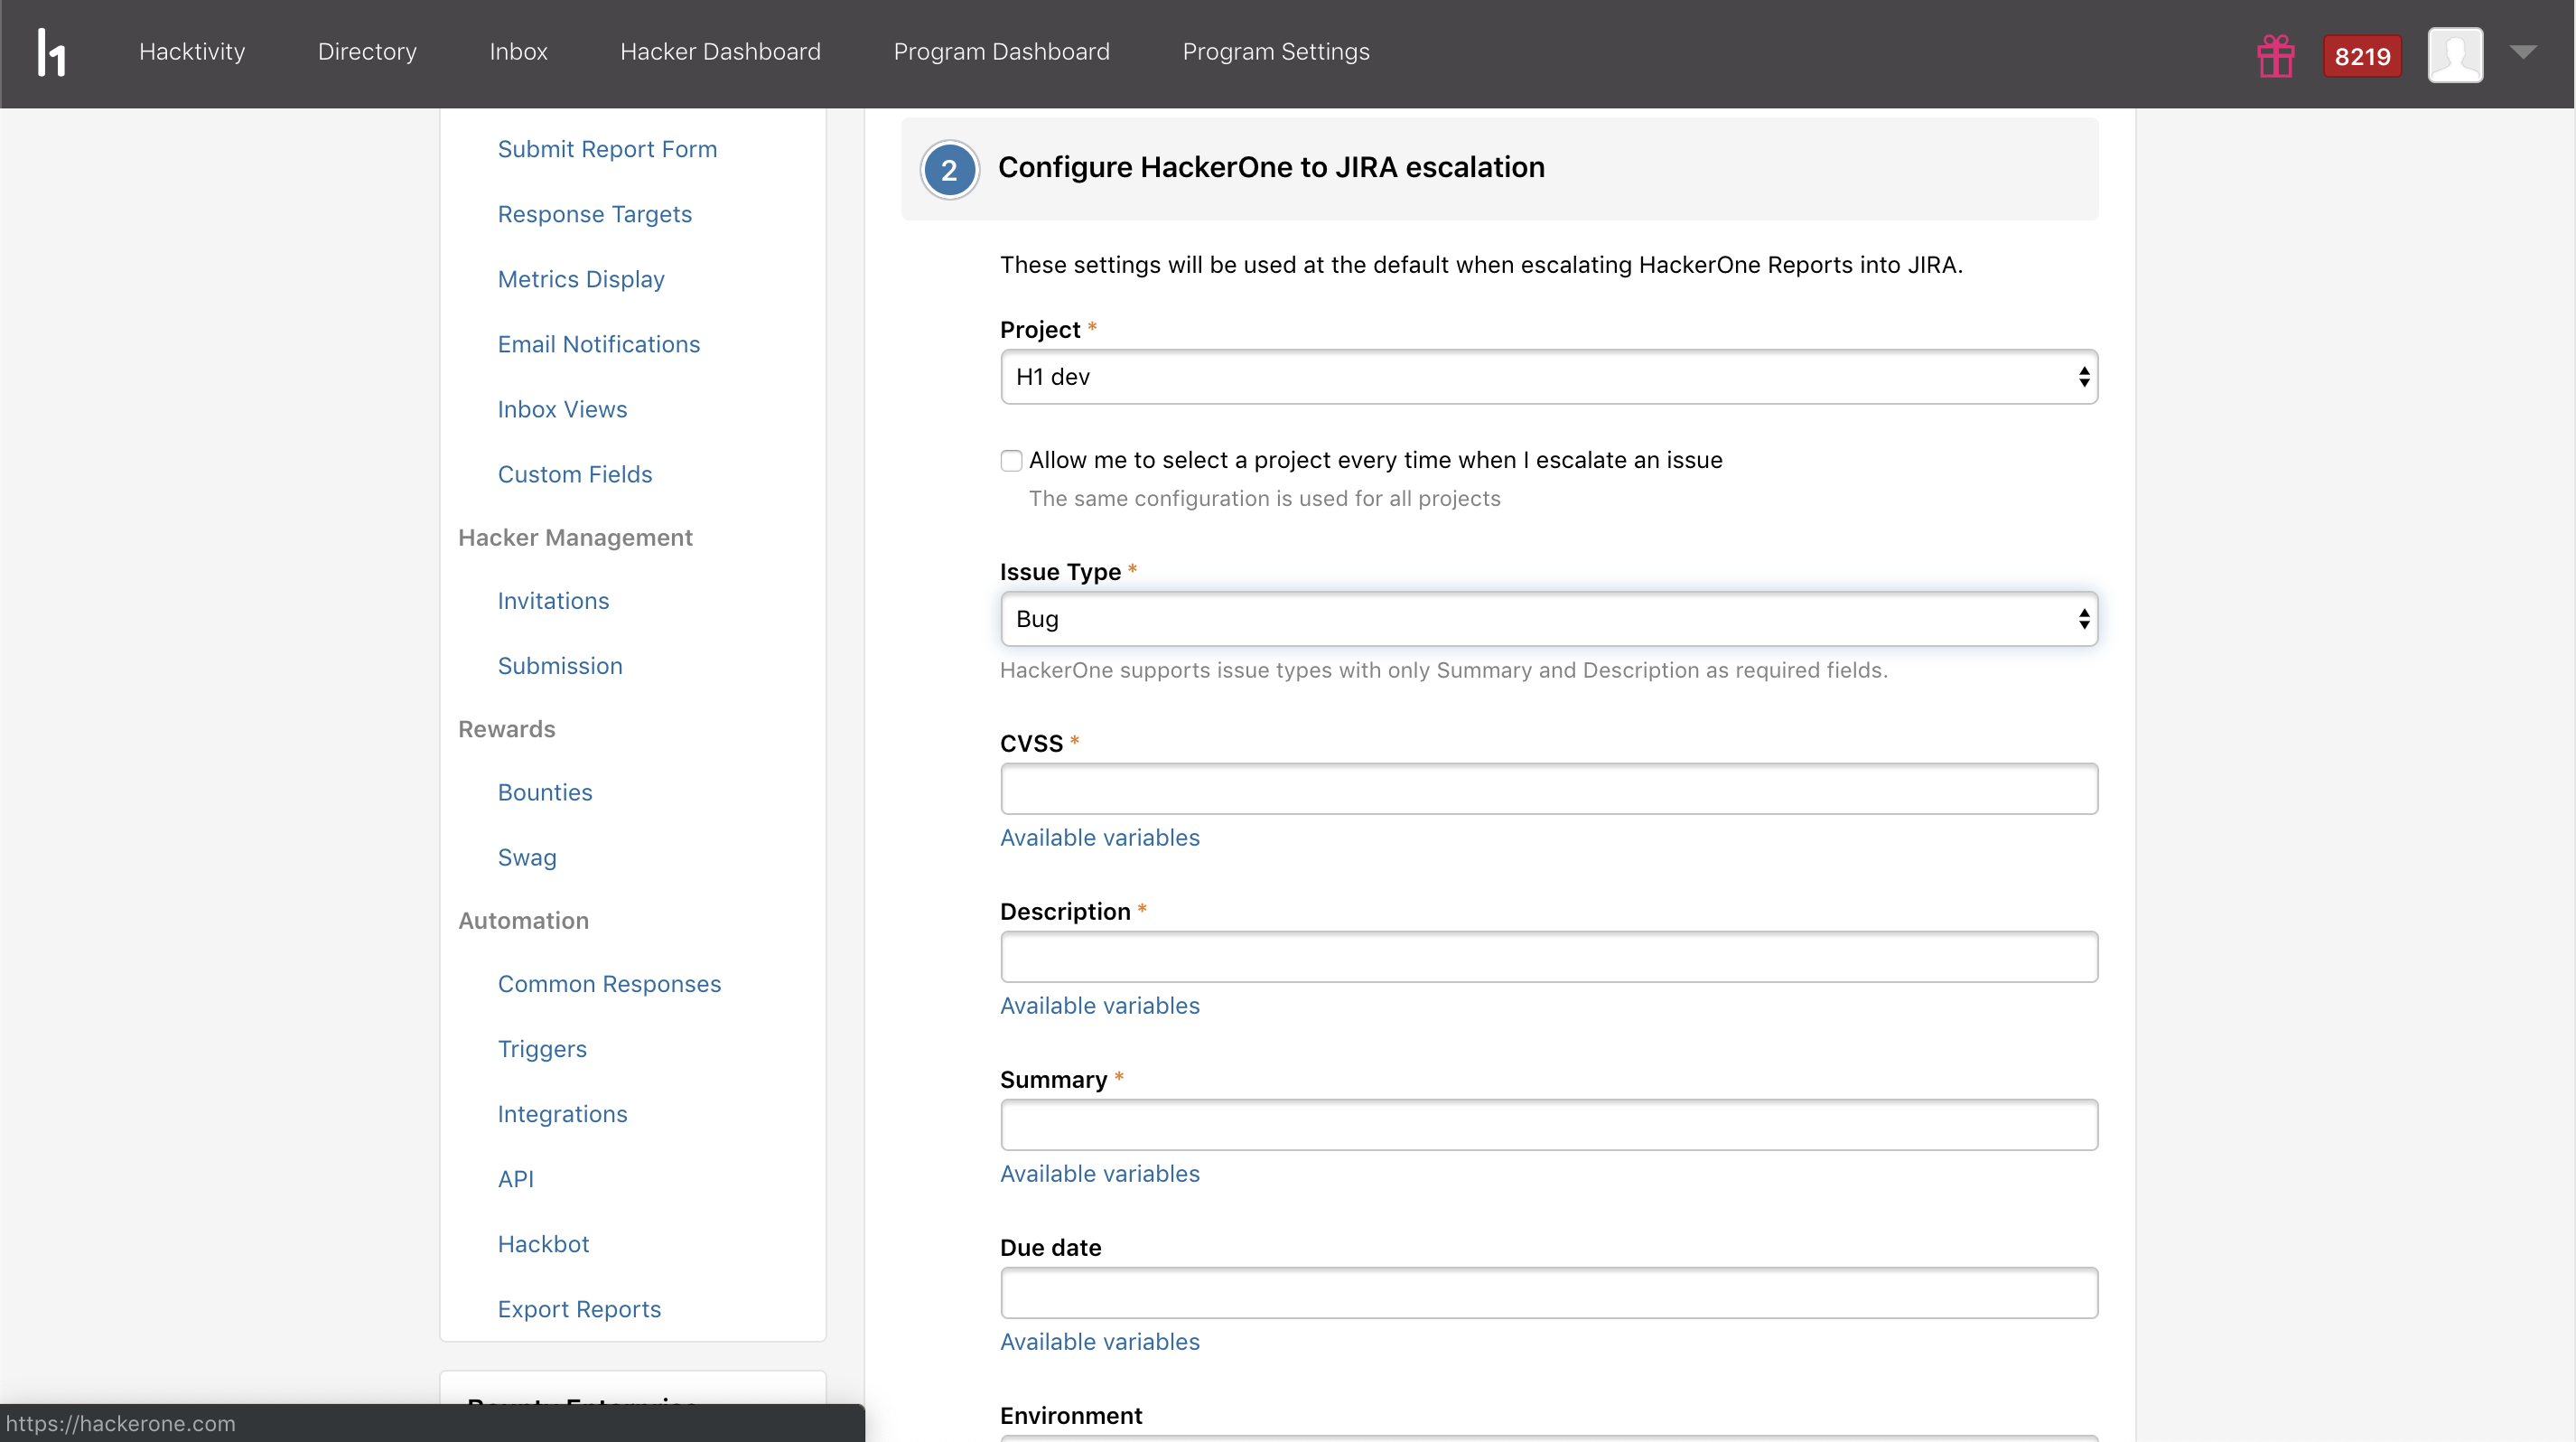Open the pink gift box icon
The width and height of the screenshot is (2576, 1442).
pyautogui.click(x=2275, y=56)
